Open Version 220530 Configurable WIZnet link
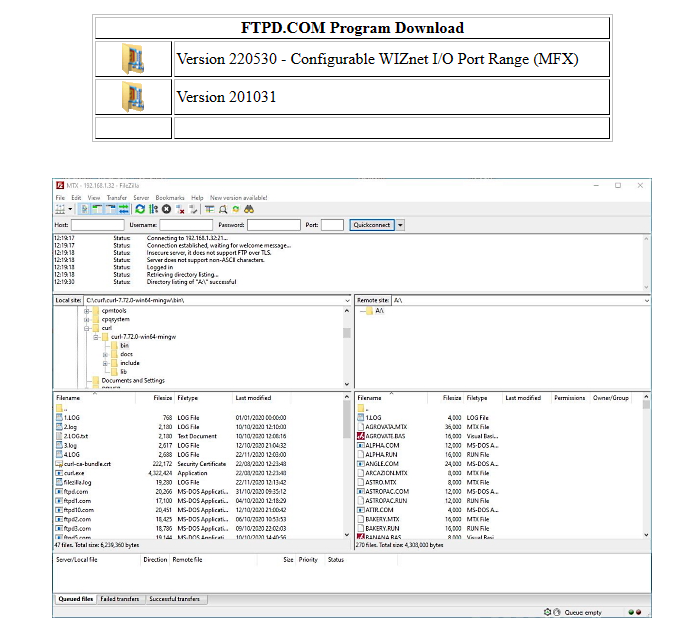Image resolution: width=697 pixels, height=627 pixels. tap(377, 59)
